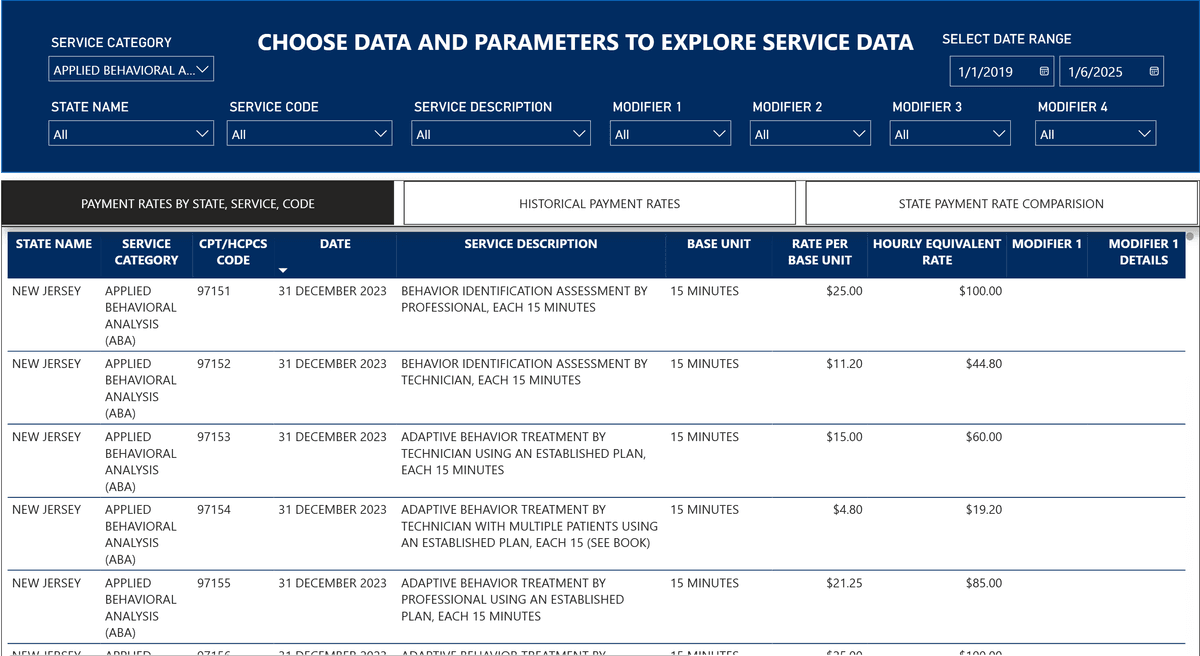
Task: Open State Payment Rate Comparision tab
Action: coord(1001,204)
